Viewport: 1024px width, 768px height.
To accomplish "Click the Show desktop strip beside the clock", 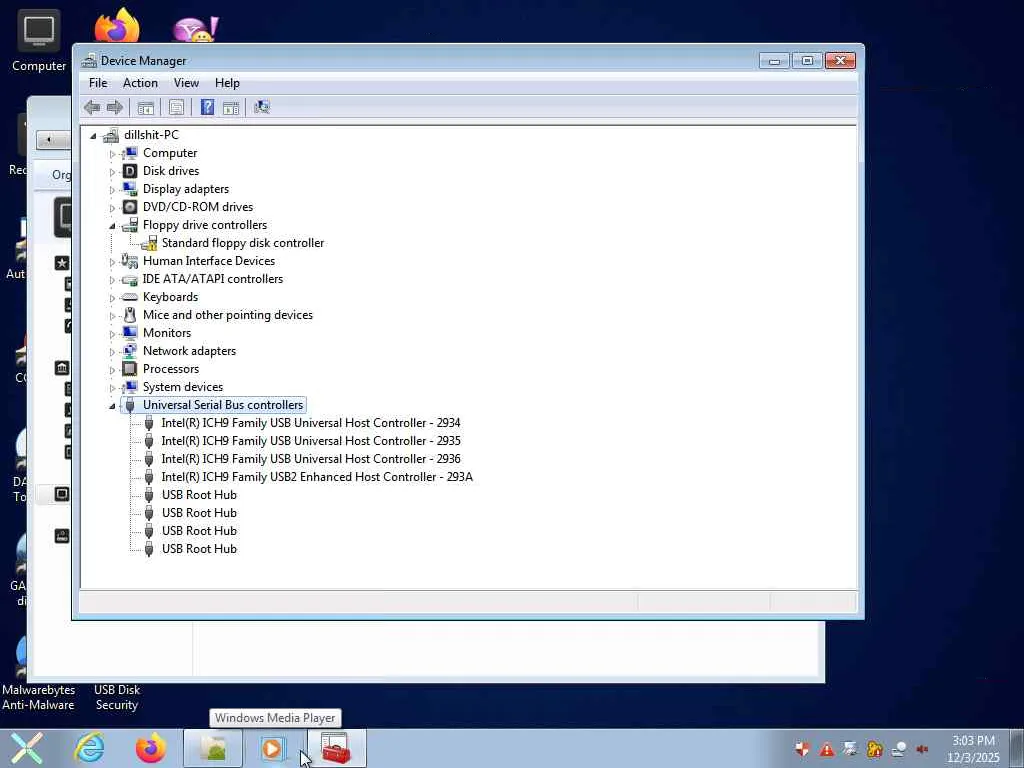I will 1017,748.
